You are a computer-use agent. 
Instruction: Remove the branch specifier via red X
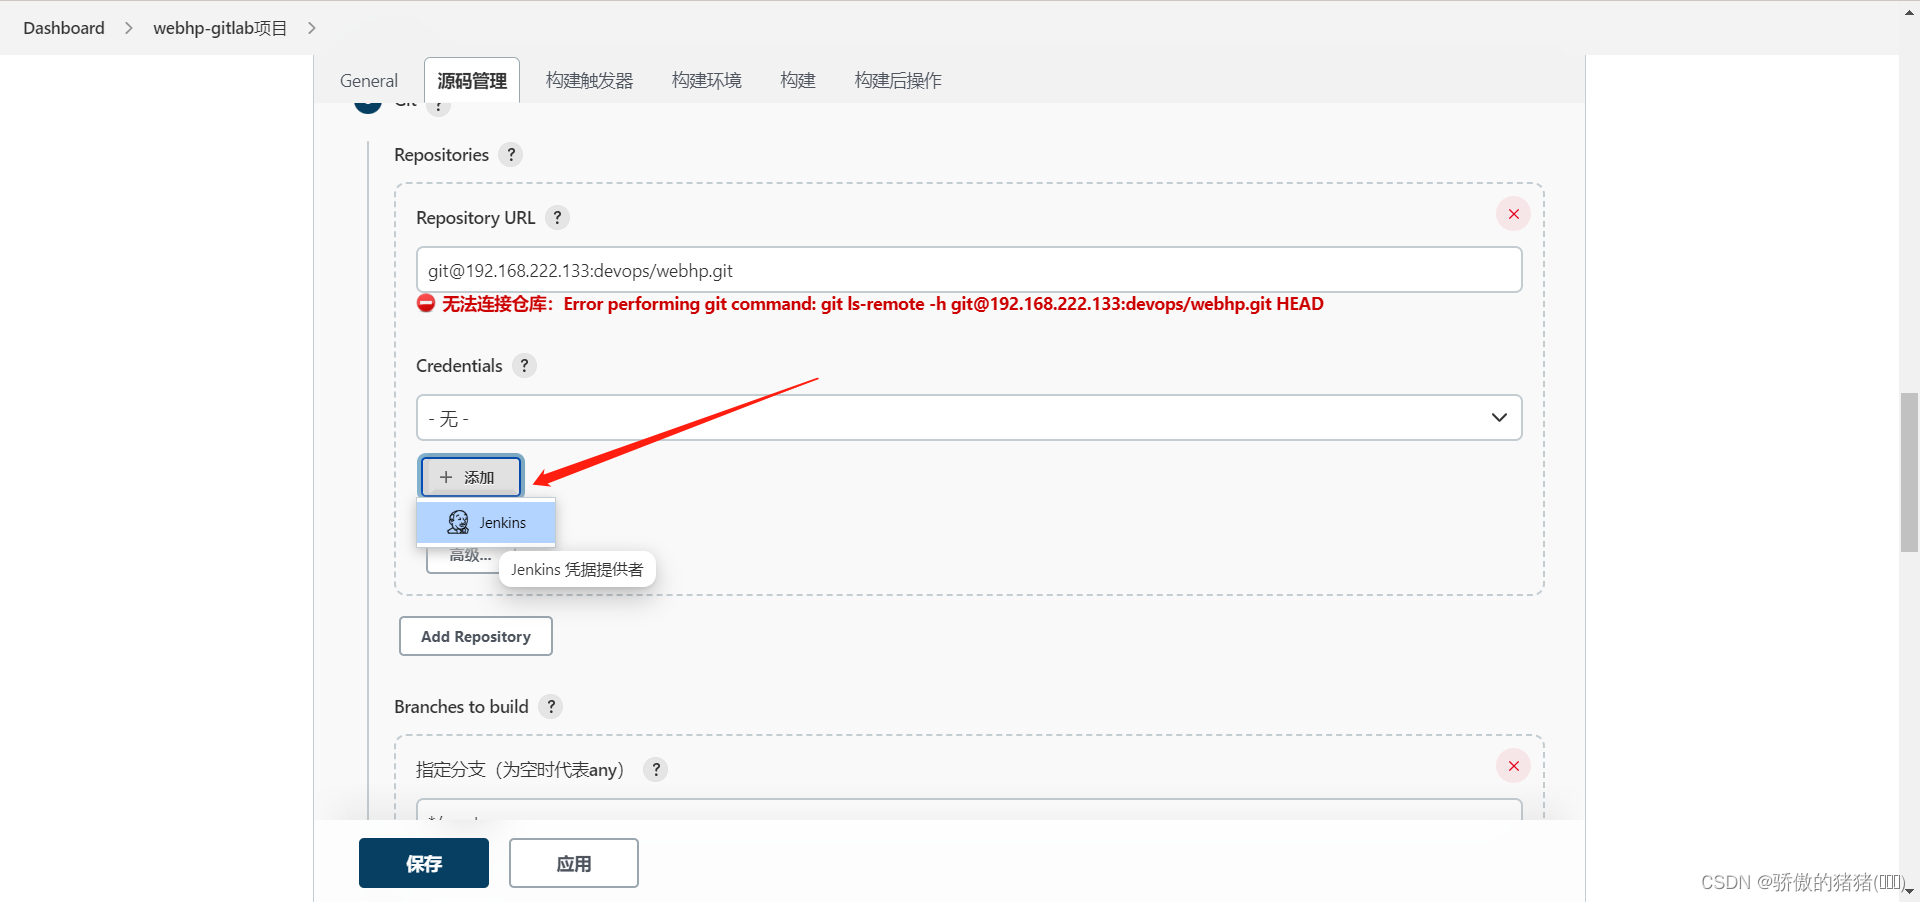click(x=1513, y=766)
